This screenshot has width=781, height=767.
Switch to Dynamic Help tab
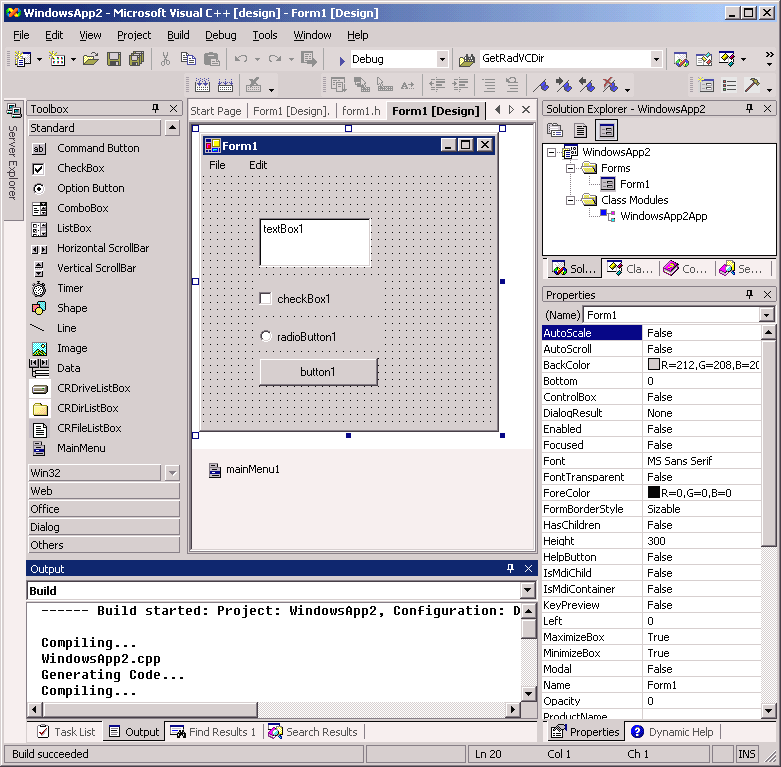(672, 732)
